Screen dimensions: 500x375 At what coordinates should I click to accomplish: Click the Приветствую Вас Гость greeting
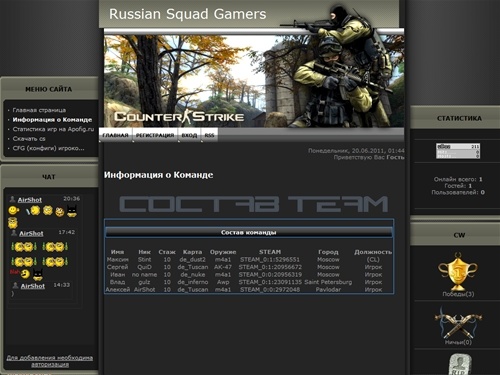tap(369, 157)
